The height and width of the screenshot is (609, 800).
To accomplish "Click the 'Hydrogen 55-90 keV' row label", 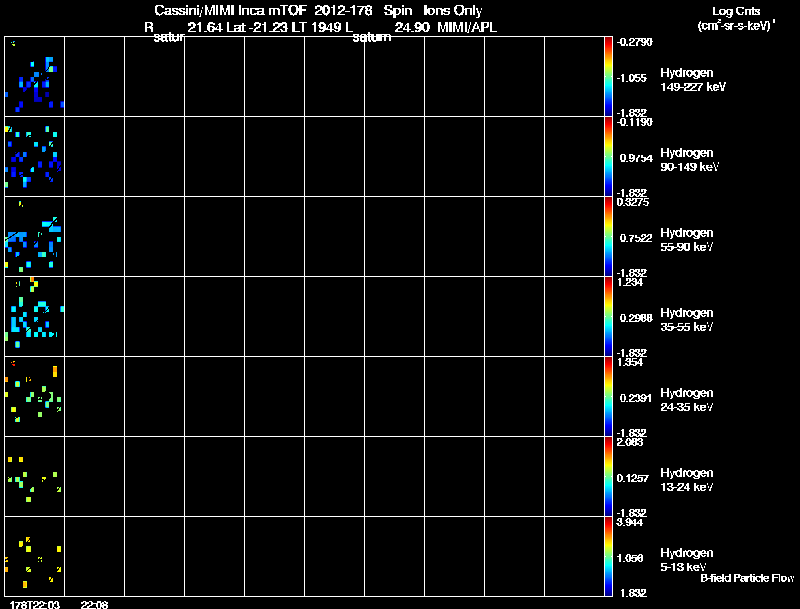I will [x=687, y=240].
